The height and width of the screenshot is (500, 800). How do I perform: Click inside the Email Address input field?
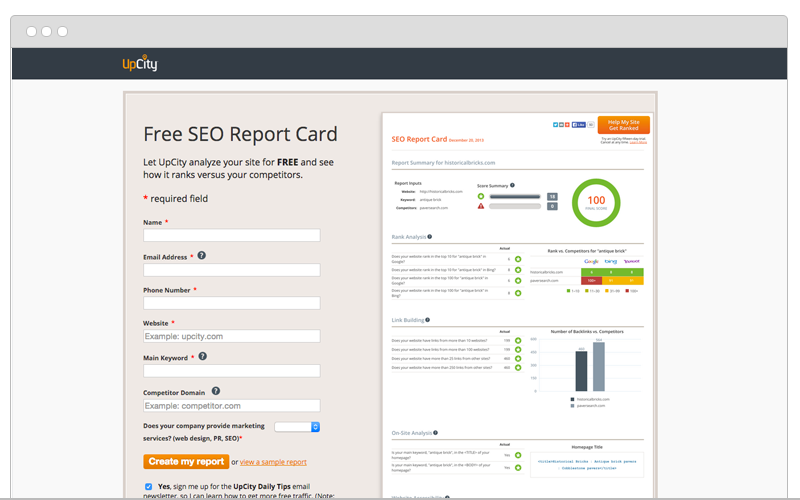pos(232,270)
